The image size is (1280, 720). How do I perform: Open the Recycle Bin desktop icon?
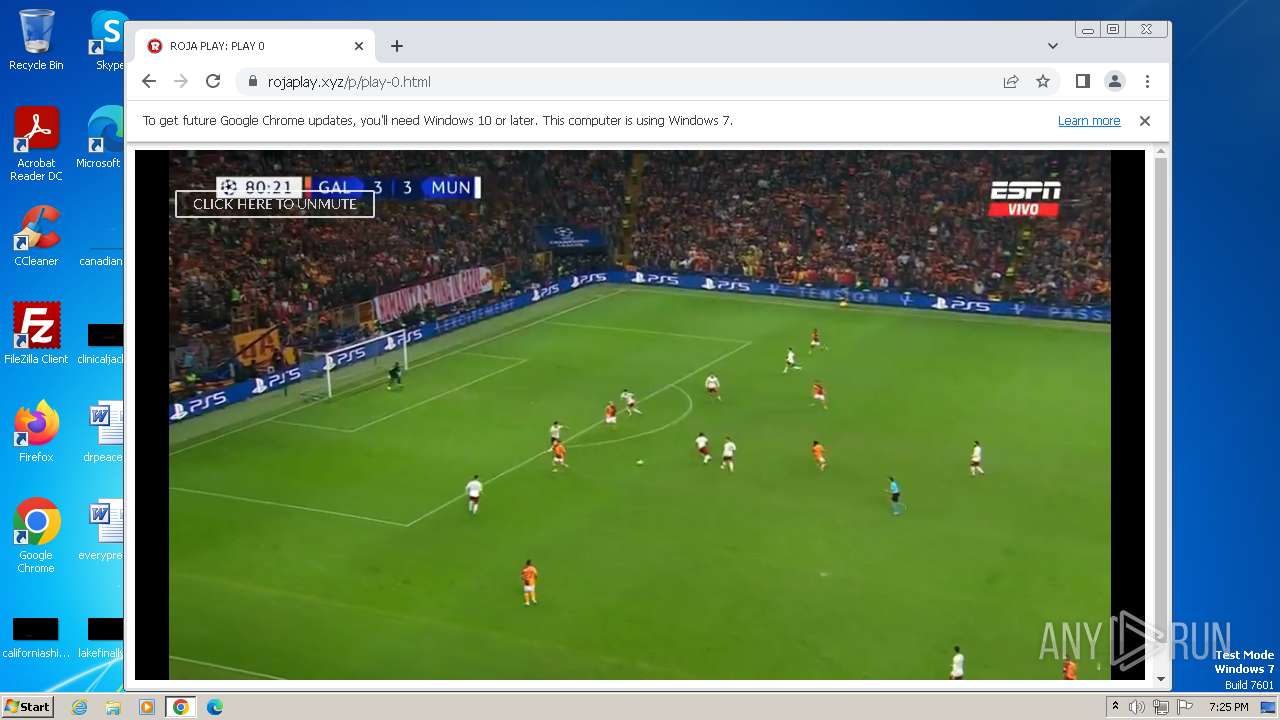(x=36, y=41)
